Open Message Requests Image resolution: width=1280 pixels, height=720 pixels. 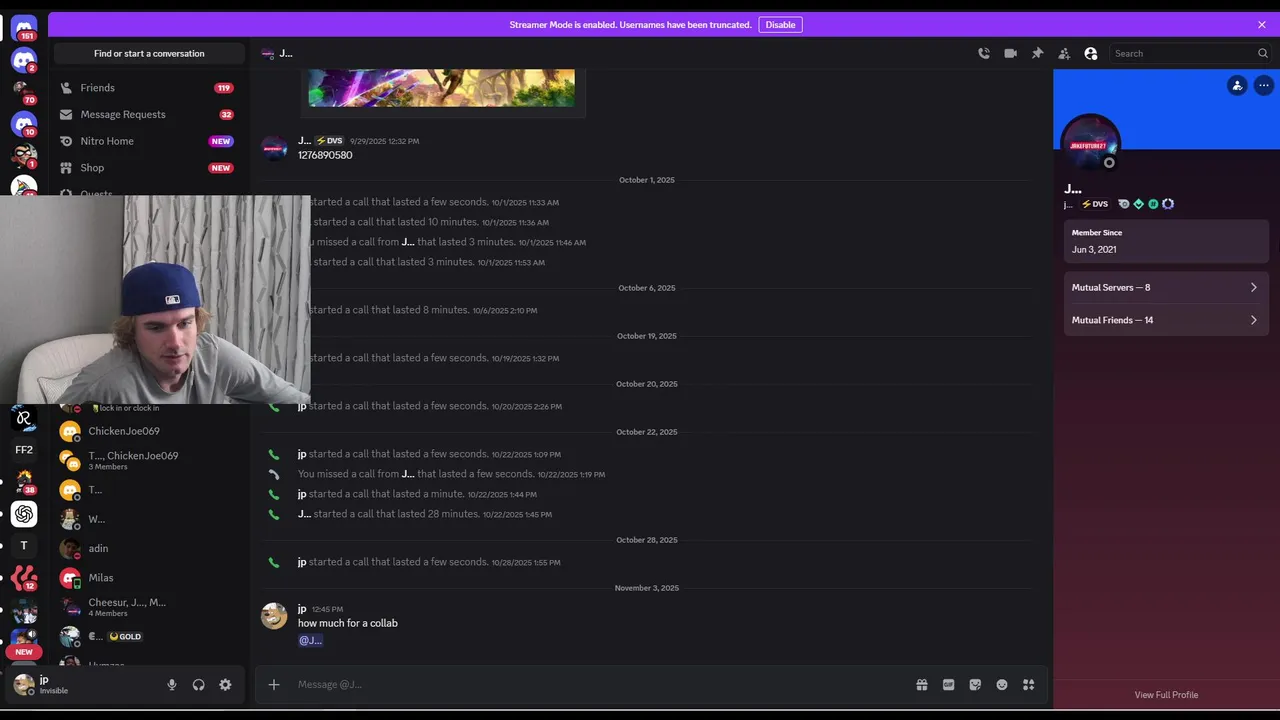[123, 115]
